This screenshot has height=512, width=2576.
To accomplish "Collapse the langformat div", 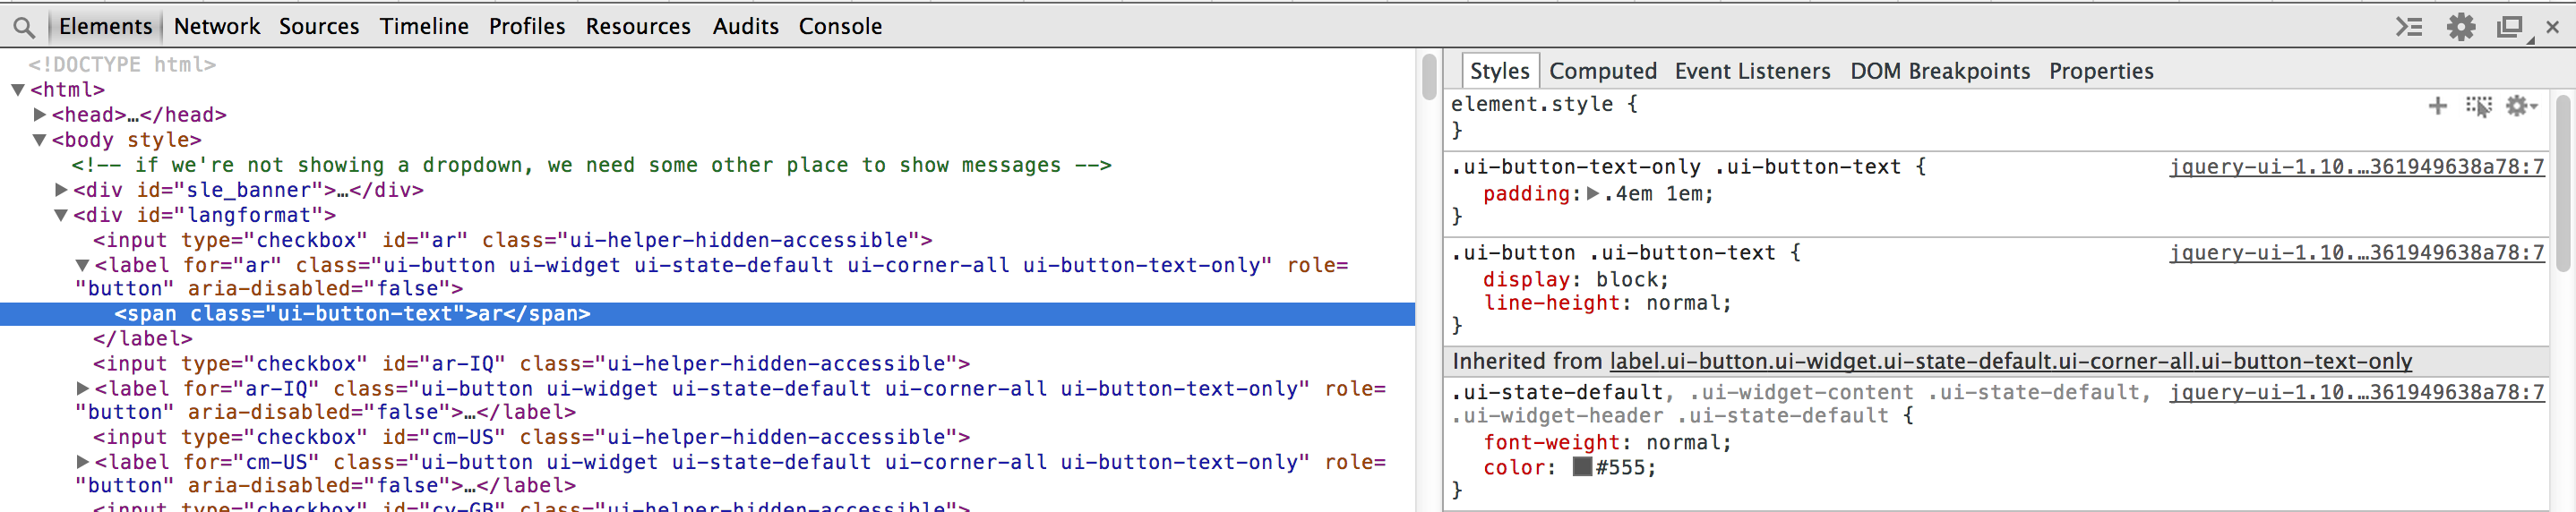I will coord(61,215).
